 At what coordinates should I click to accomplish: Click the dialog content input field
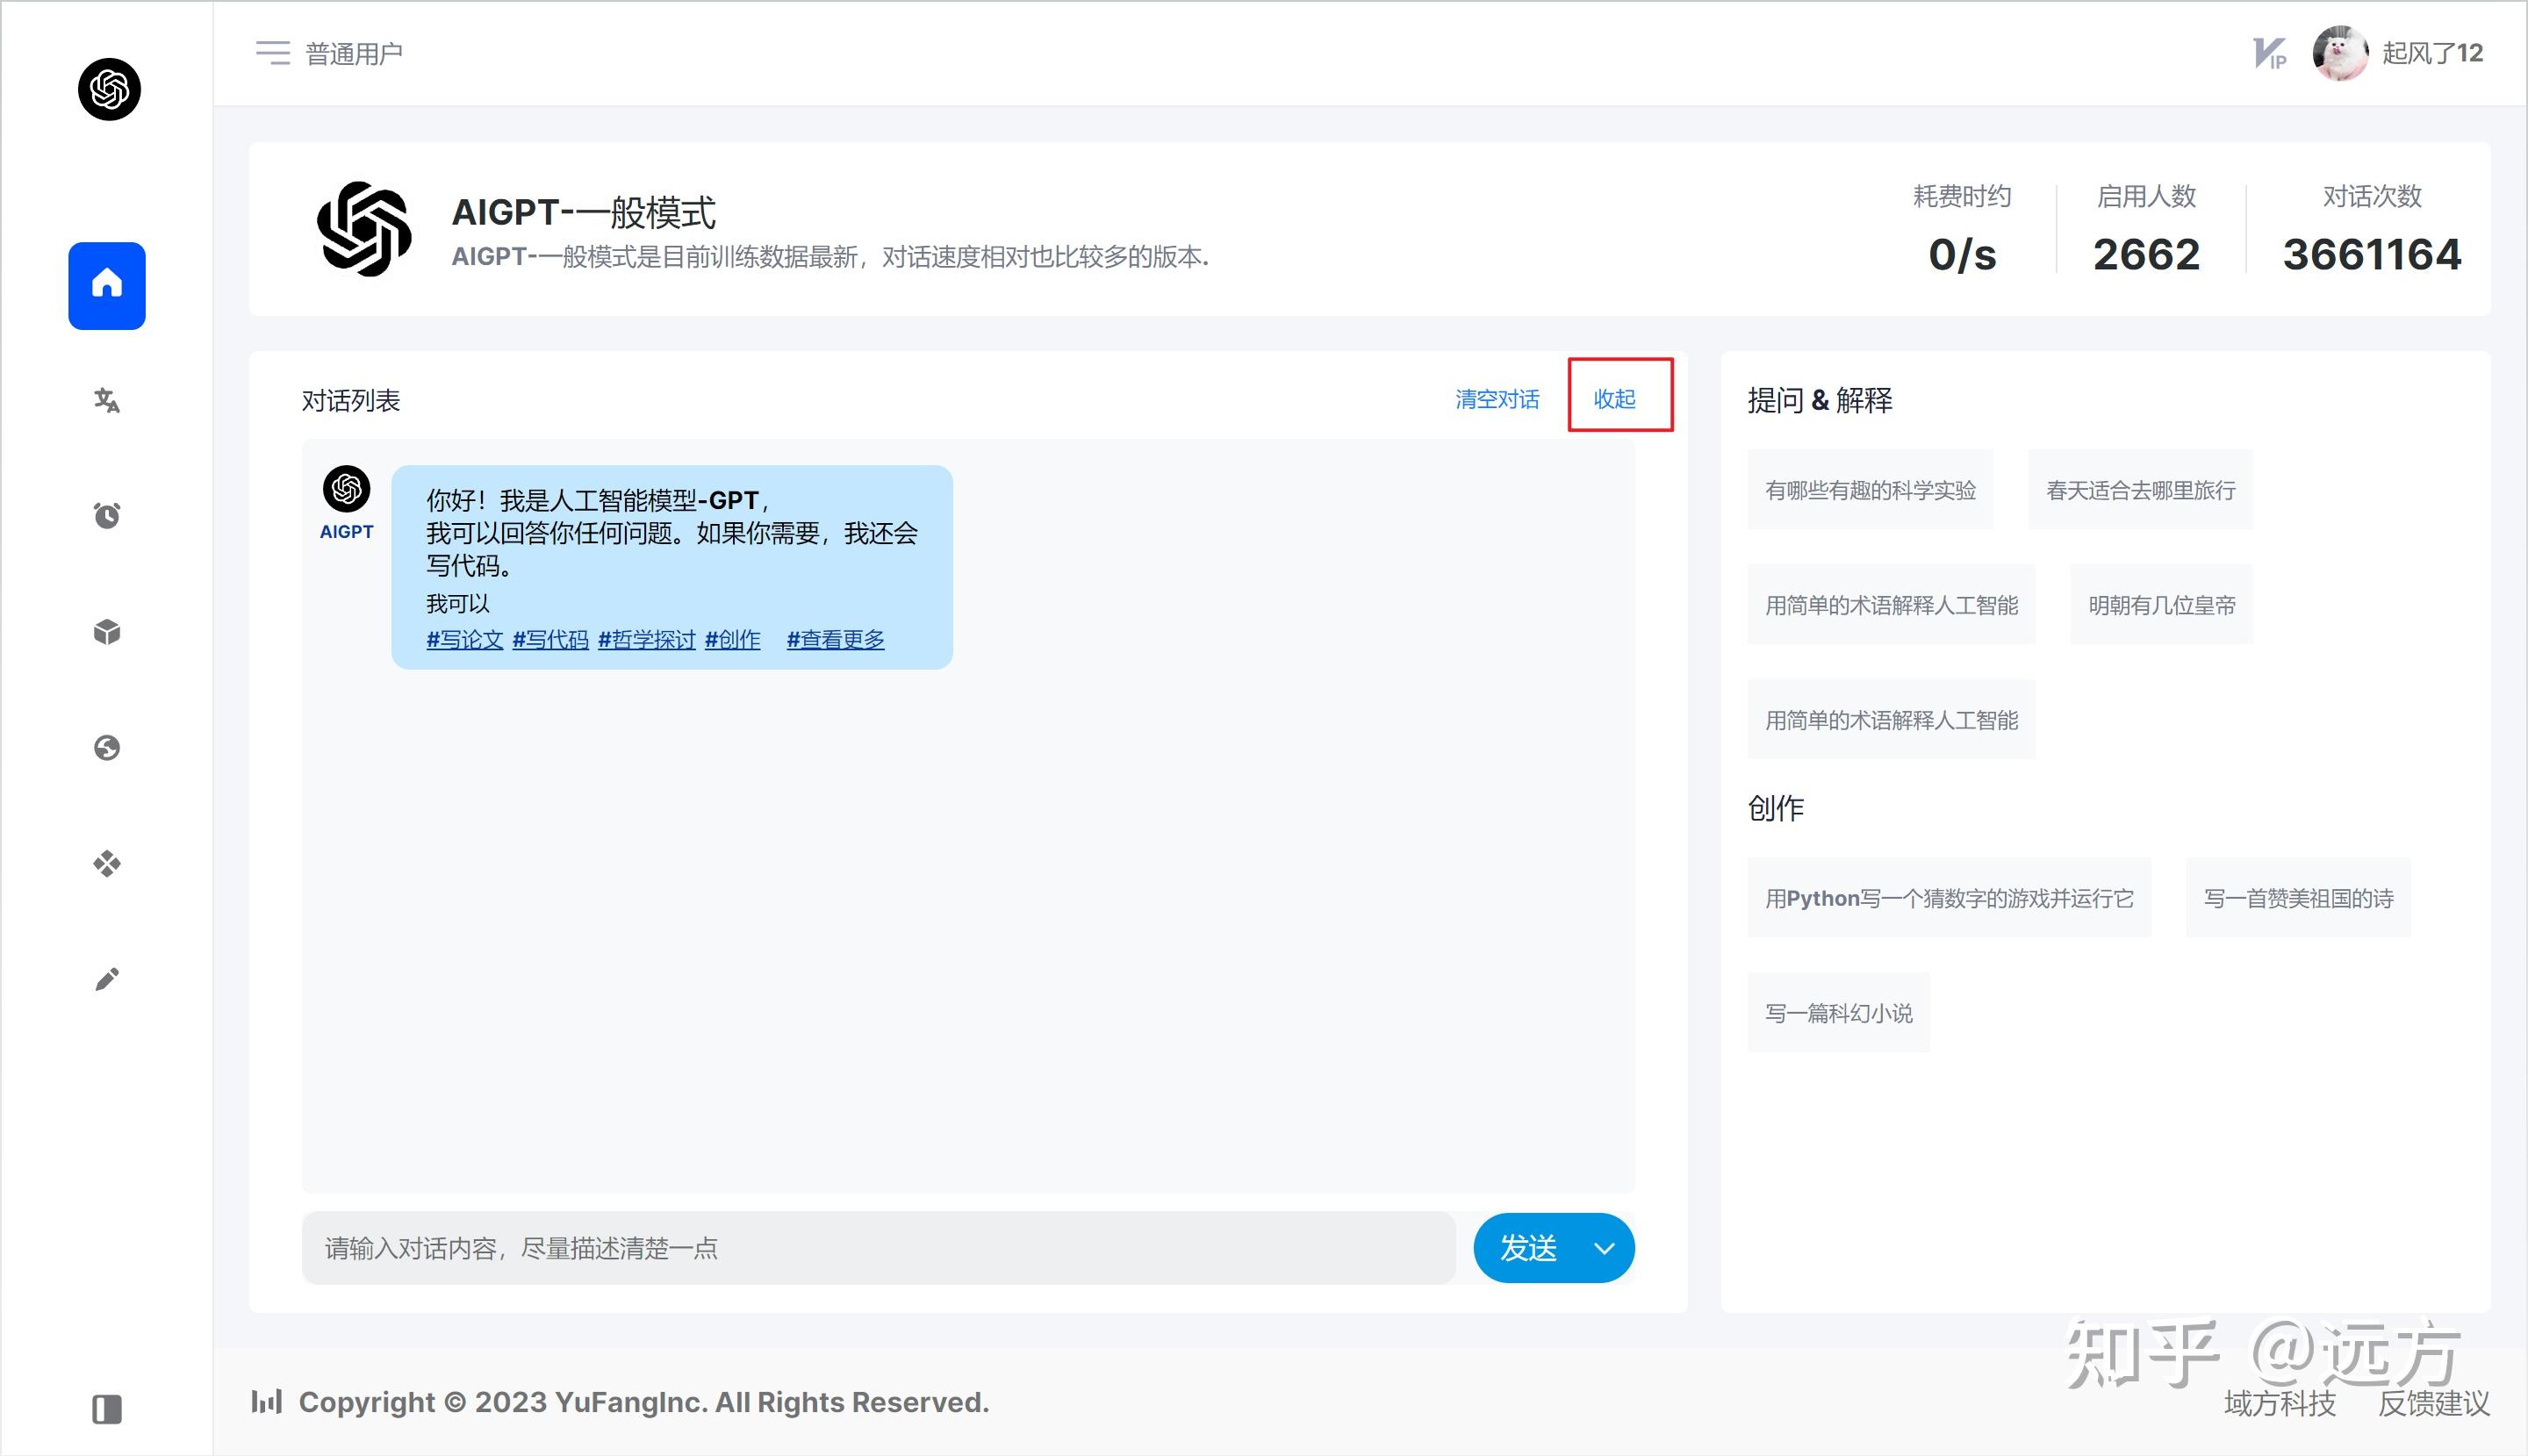(878, 1248)
